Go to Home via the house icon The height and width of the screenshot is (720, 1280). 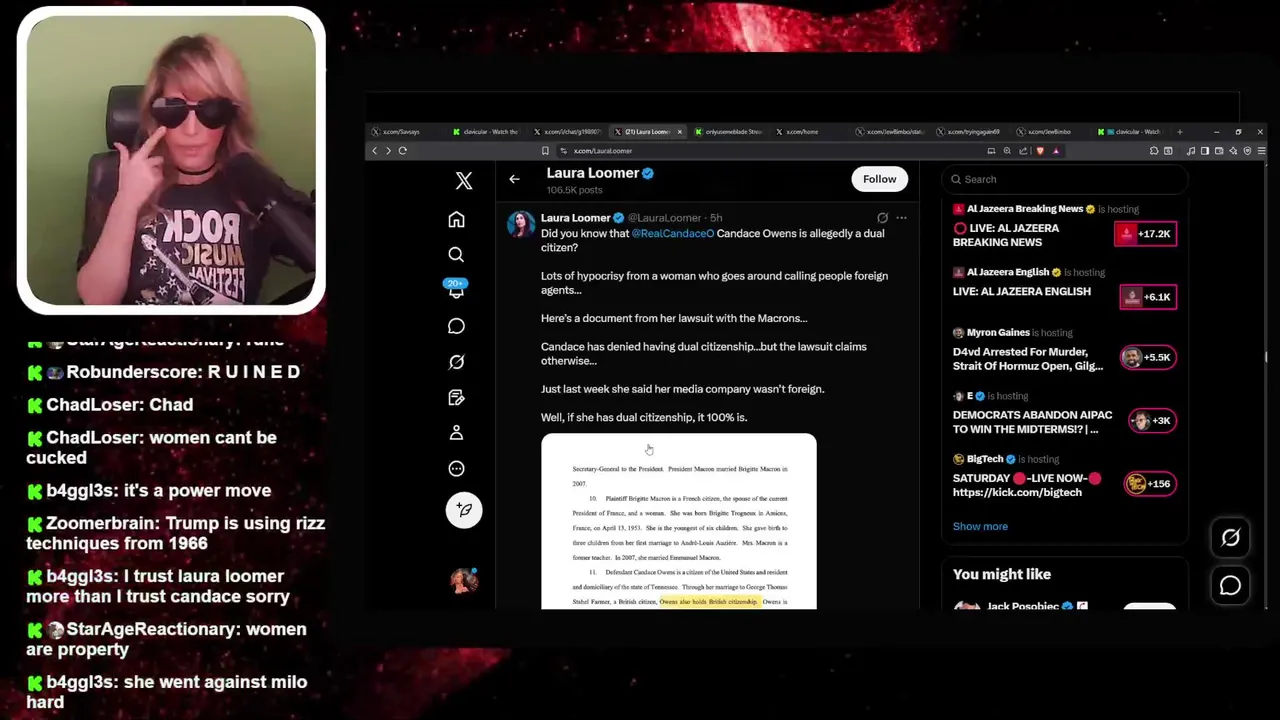(456, 219)
